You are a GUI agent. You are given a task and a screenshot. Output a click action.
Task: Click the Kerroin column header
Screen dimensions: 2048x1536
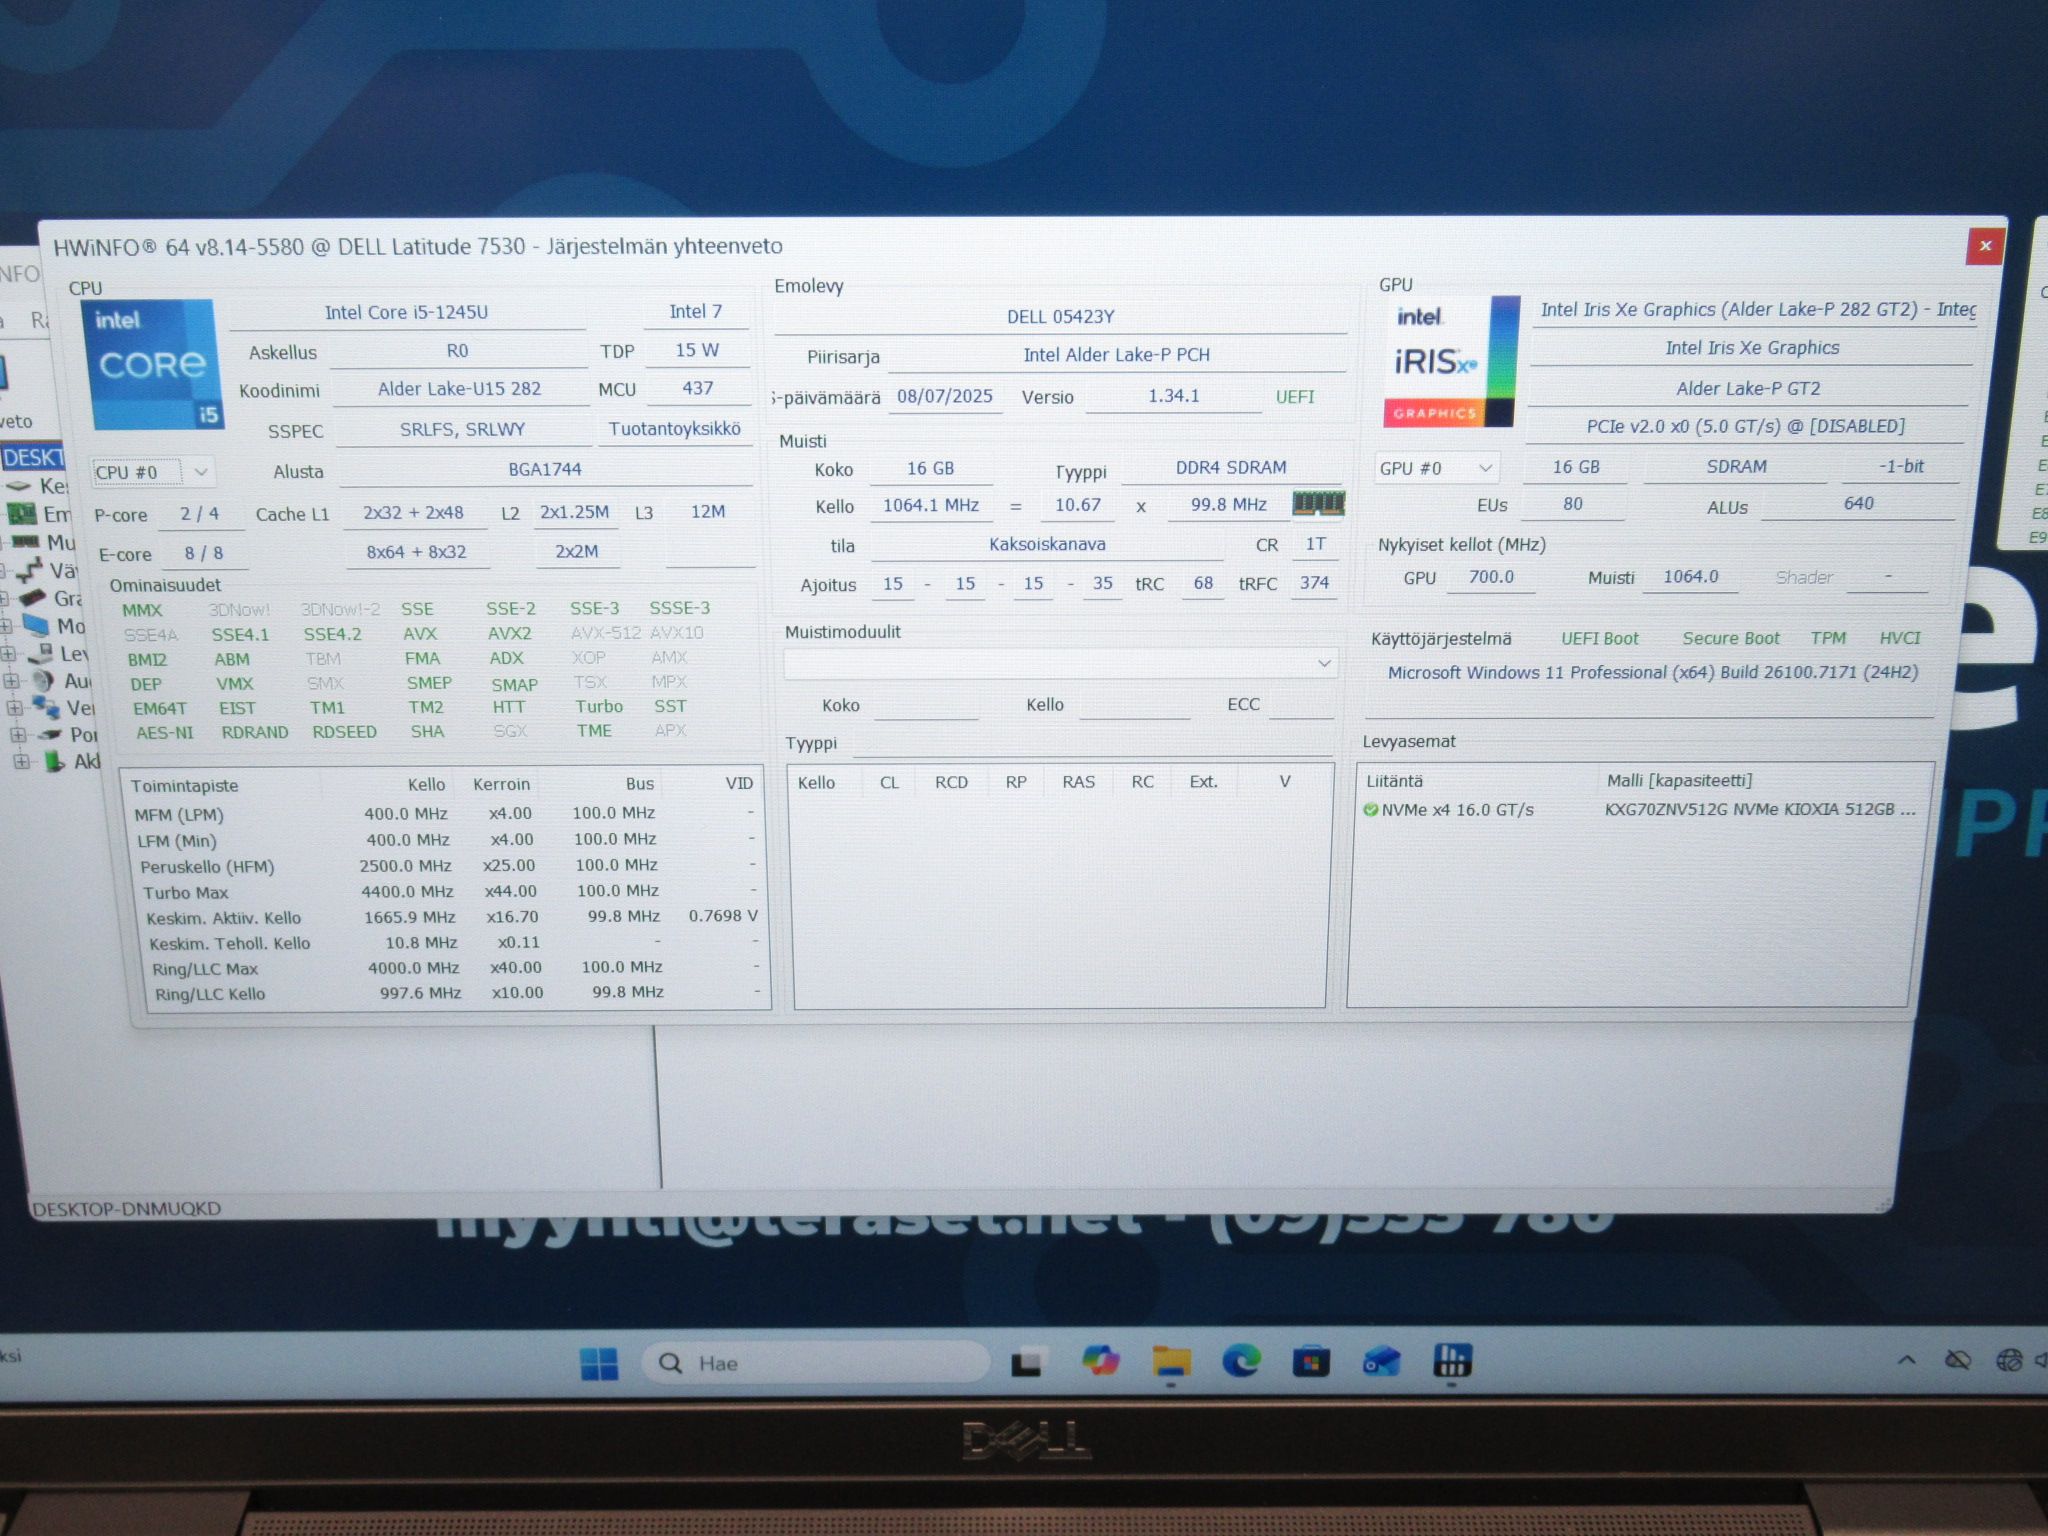(x=502, y=784)
